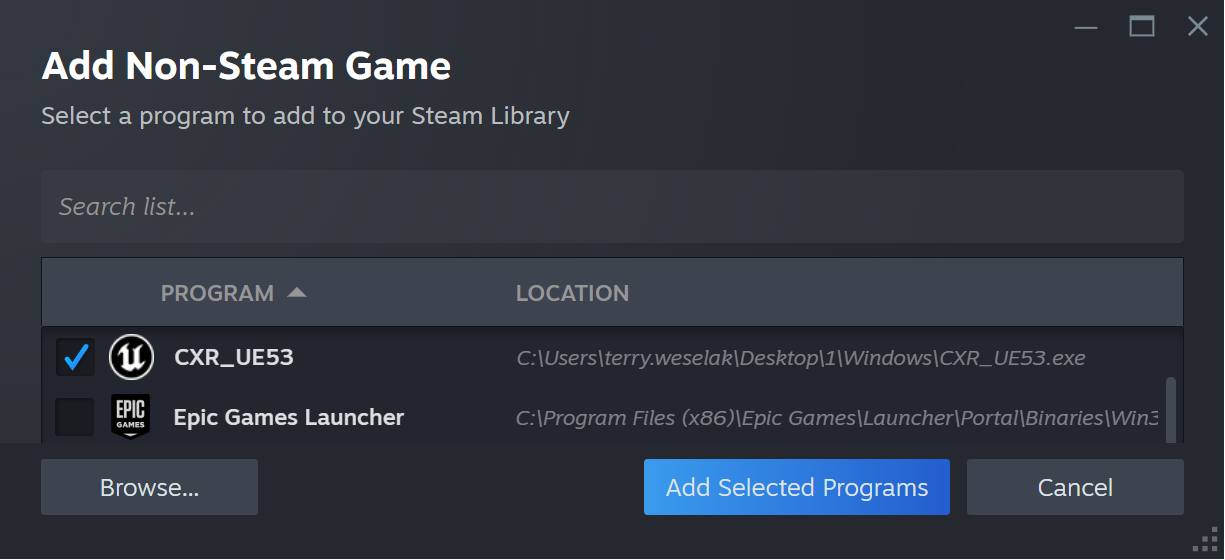The width and height of the screenshot is (1225, 560).
Task: Minimize the Add Non-Steam Game window
Action: [1087, 27]
